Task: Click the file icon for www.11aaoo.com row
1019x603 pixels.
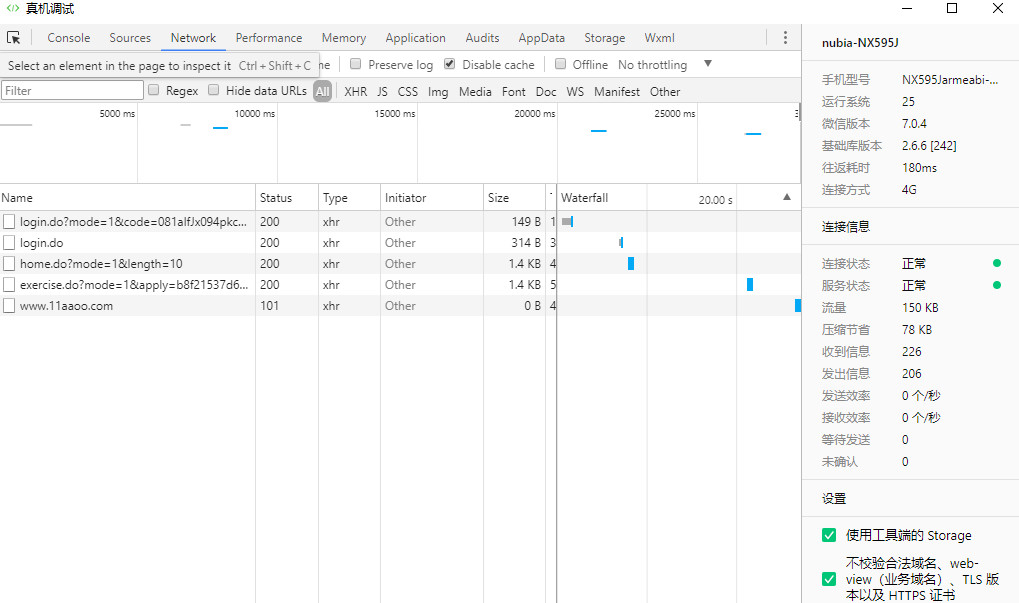Action: pos(9,305)
